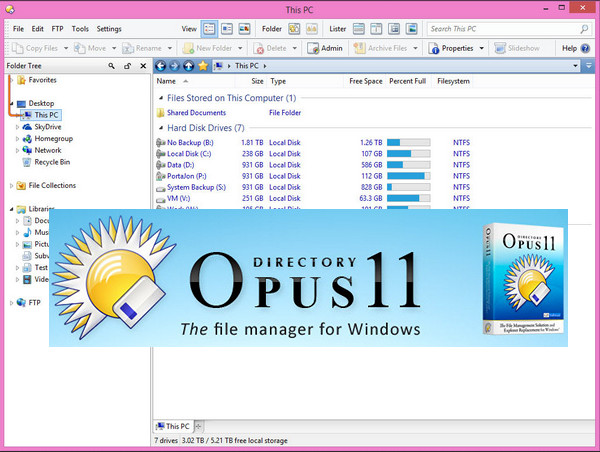Open Copy Files dropdown arrow

pos(66,48)
